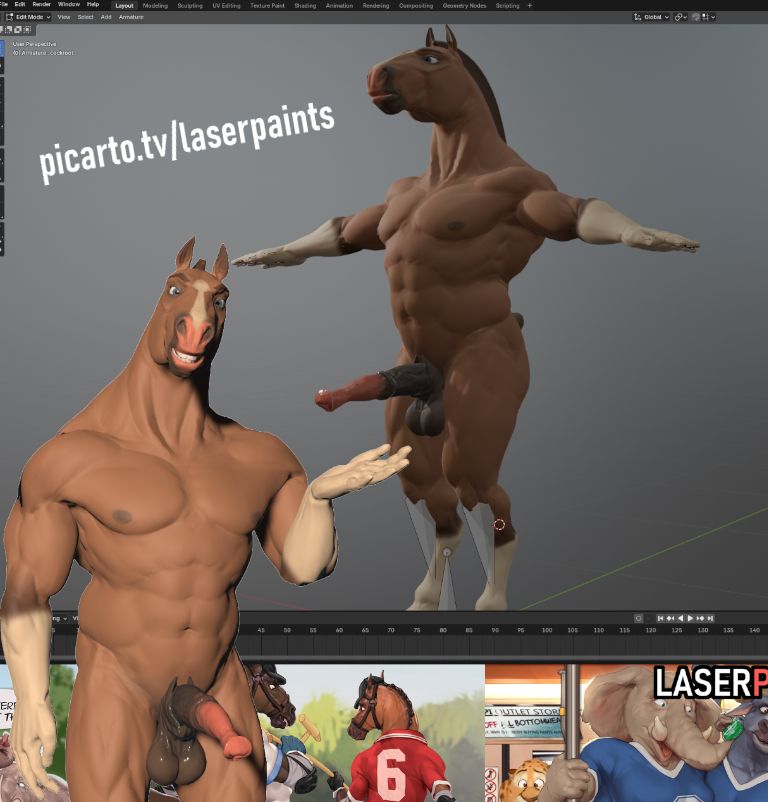
Task: Click frame 100 on the timeline ruler
Action: (547, 631)
